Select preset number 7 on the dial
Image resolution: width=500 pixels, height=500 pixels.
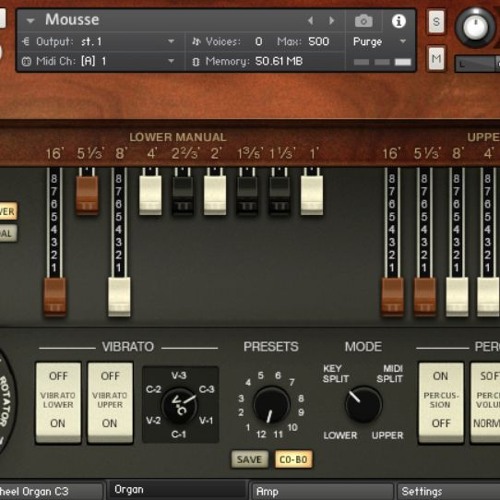click(x=292, y=382)
